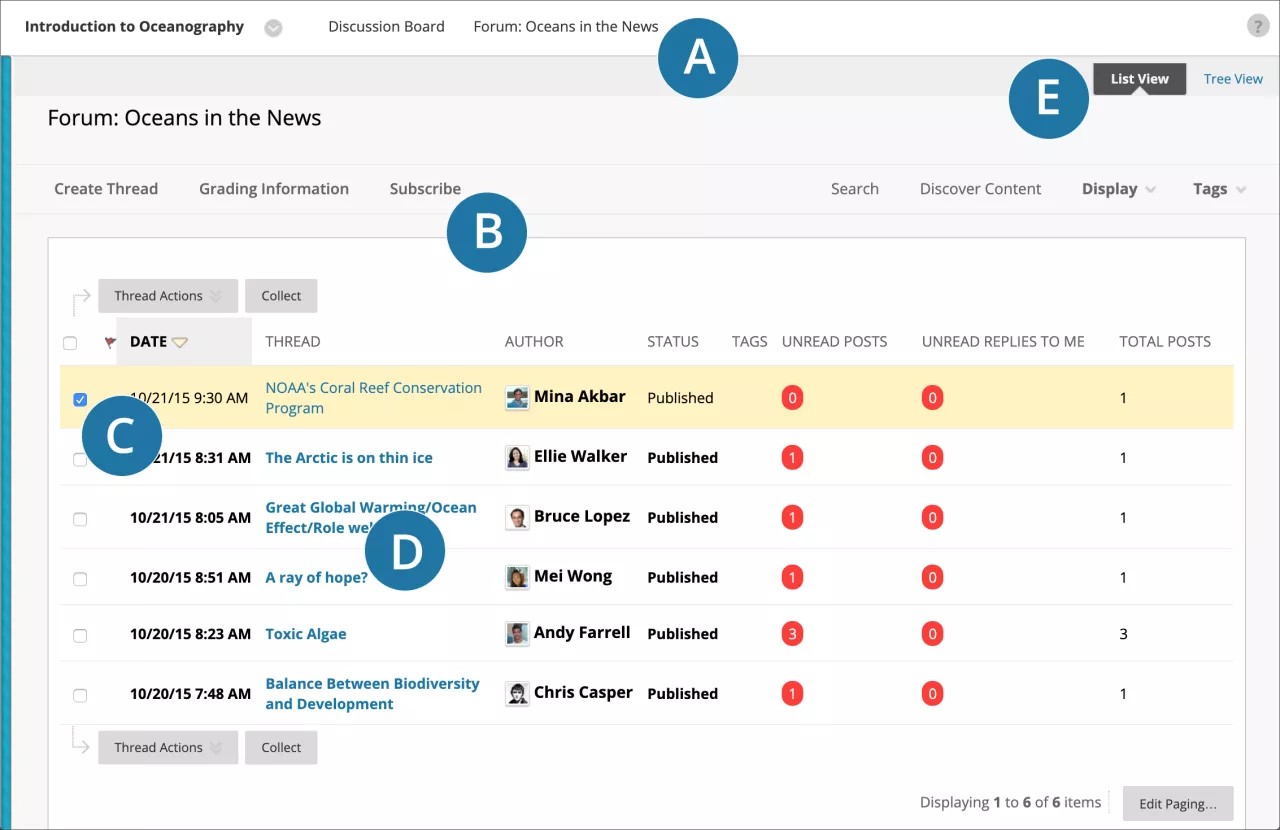Click the red unread posts badge for Toxic Algae

791,633
